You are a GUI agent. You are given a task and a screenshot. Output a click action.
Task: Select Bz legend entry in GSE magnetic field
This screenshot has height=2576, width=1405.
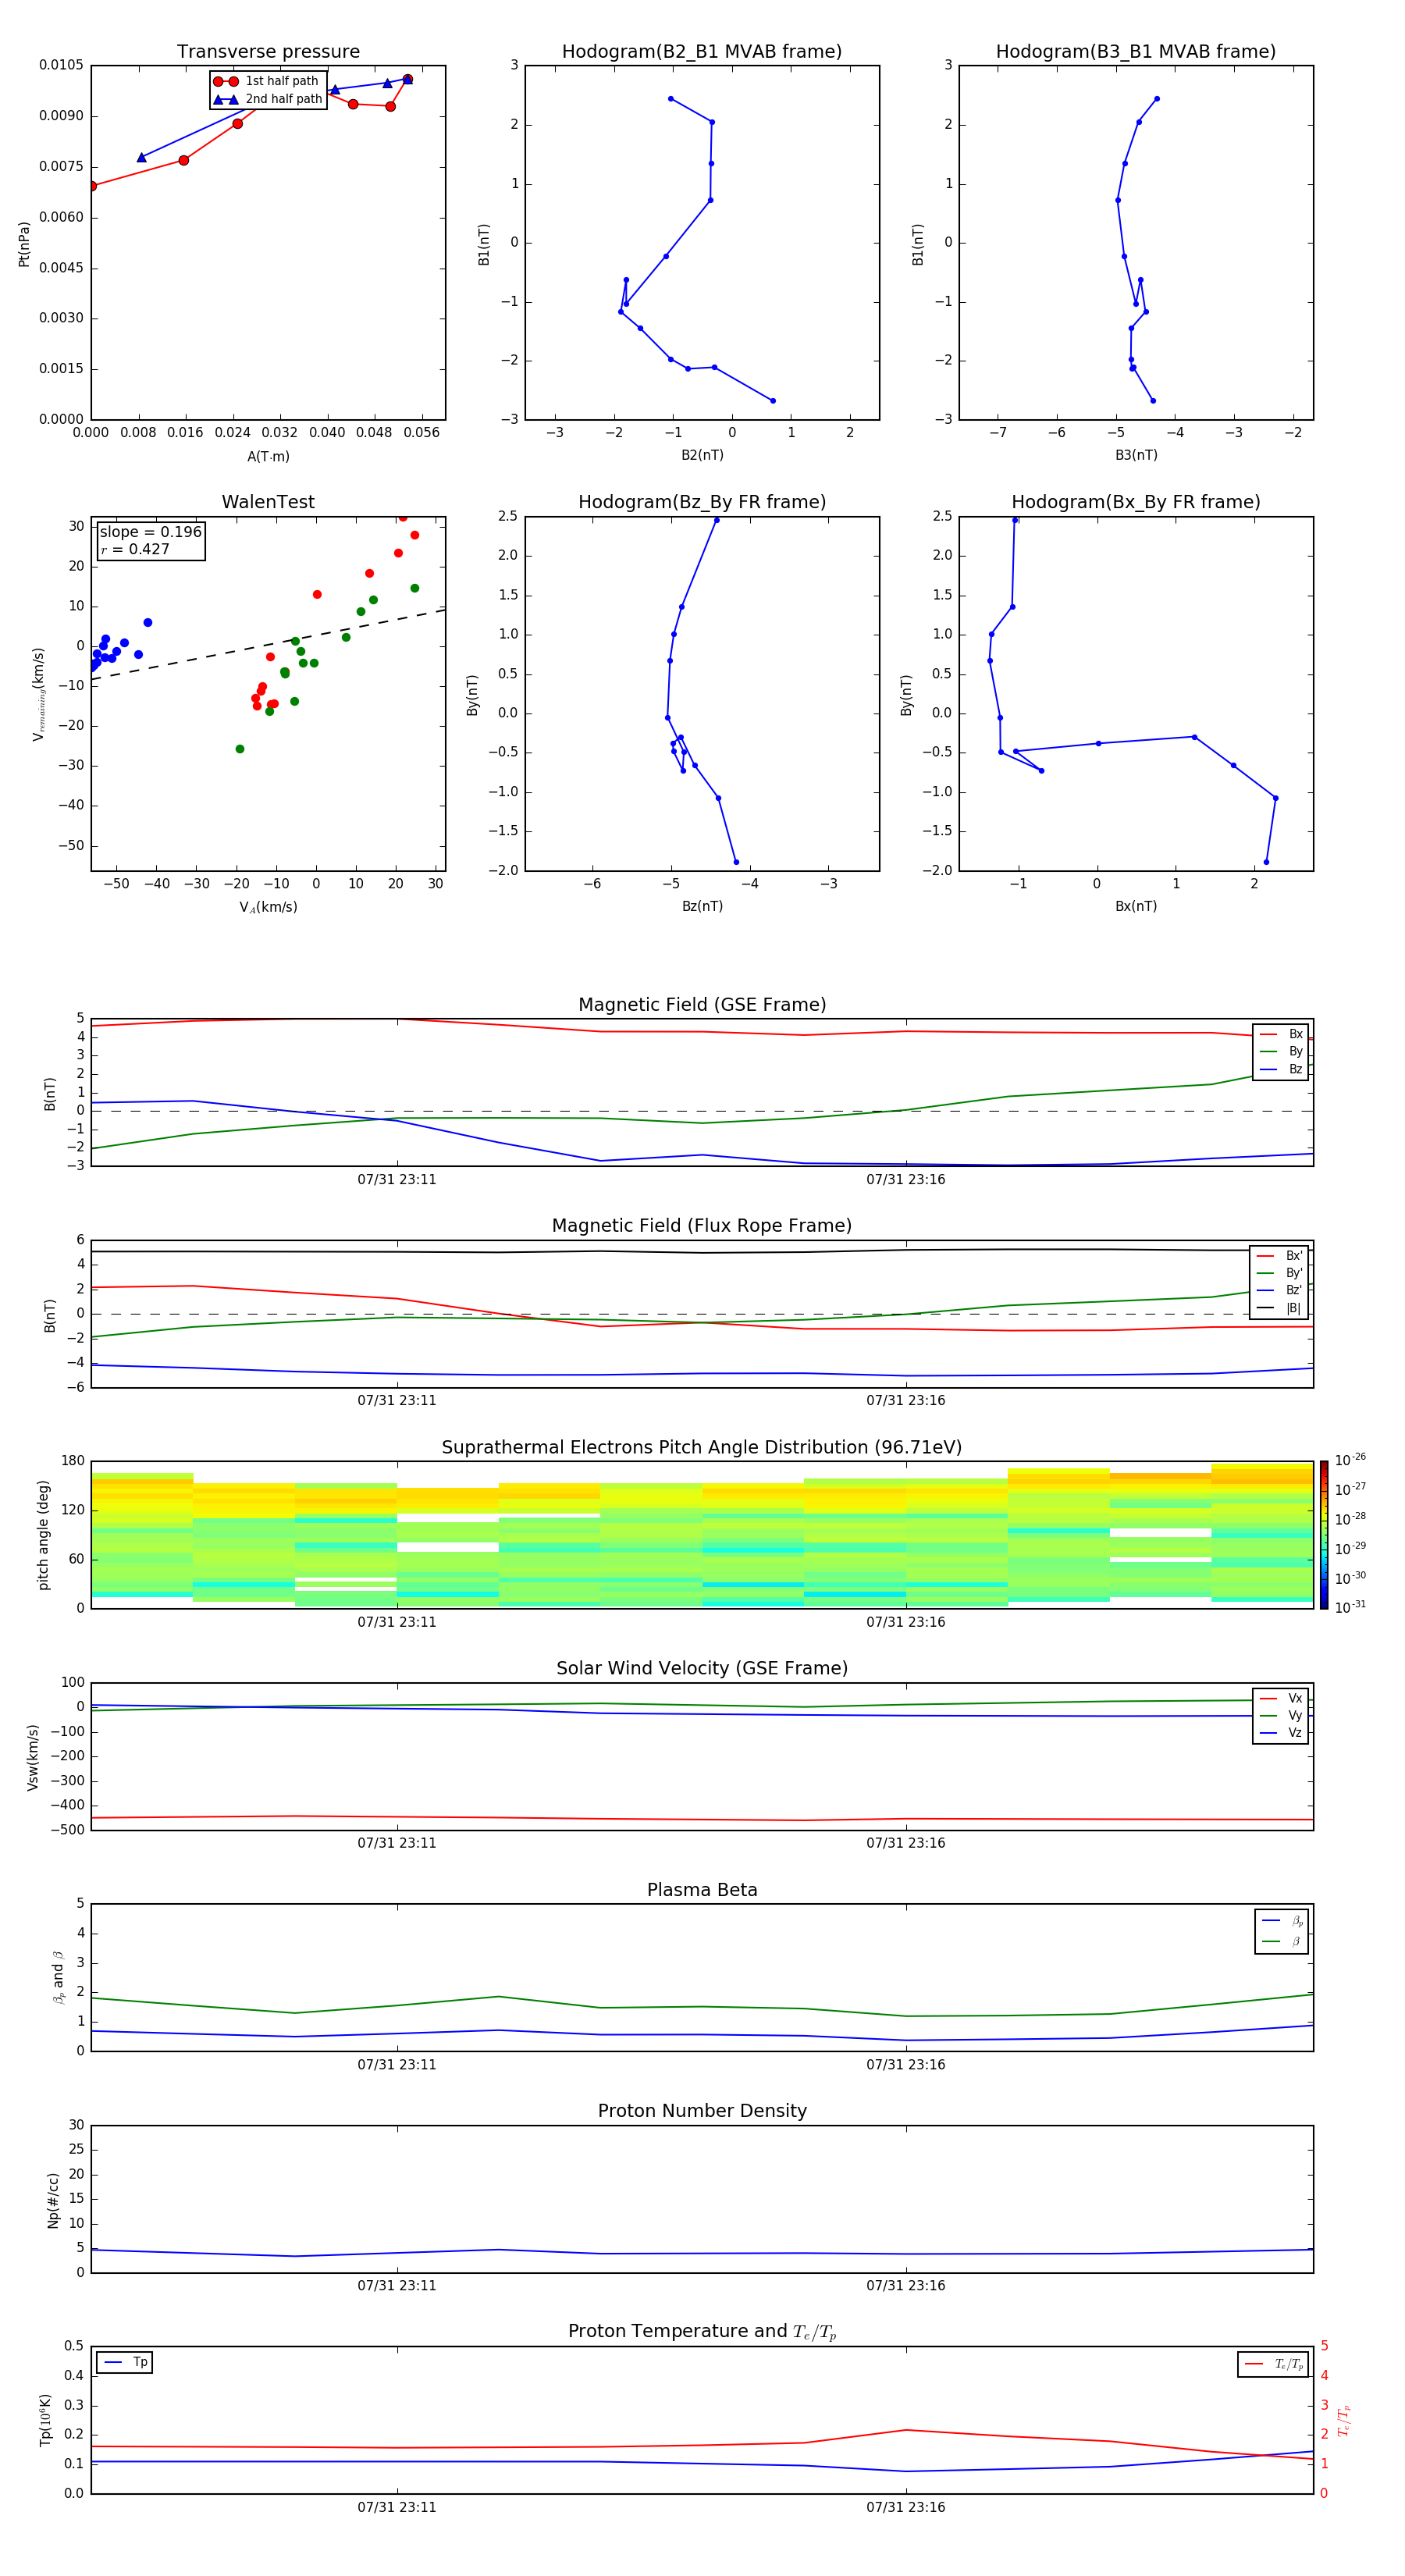[x=1281, y=1069]
